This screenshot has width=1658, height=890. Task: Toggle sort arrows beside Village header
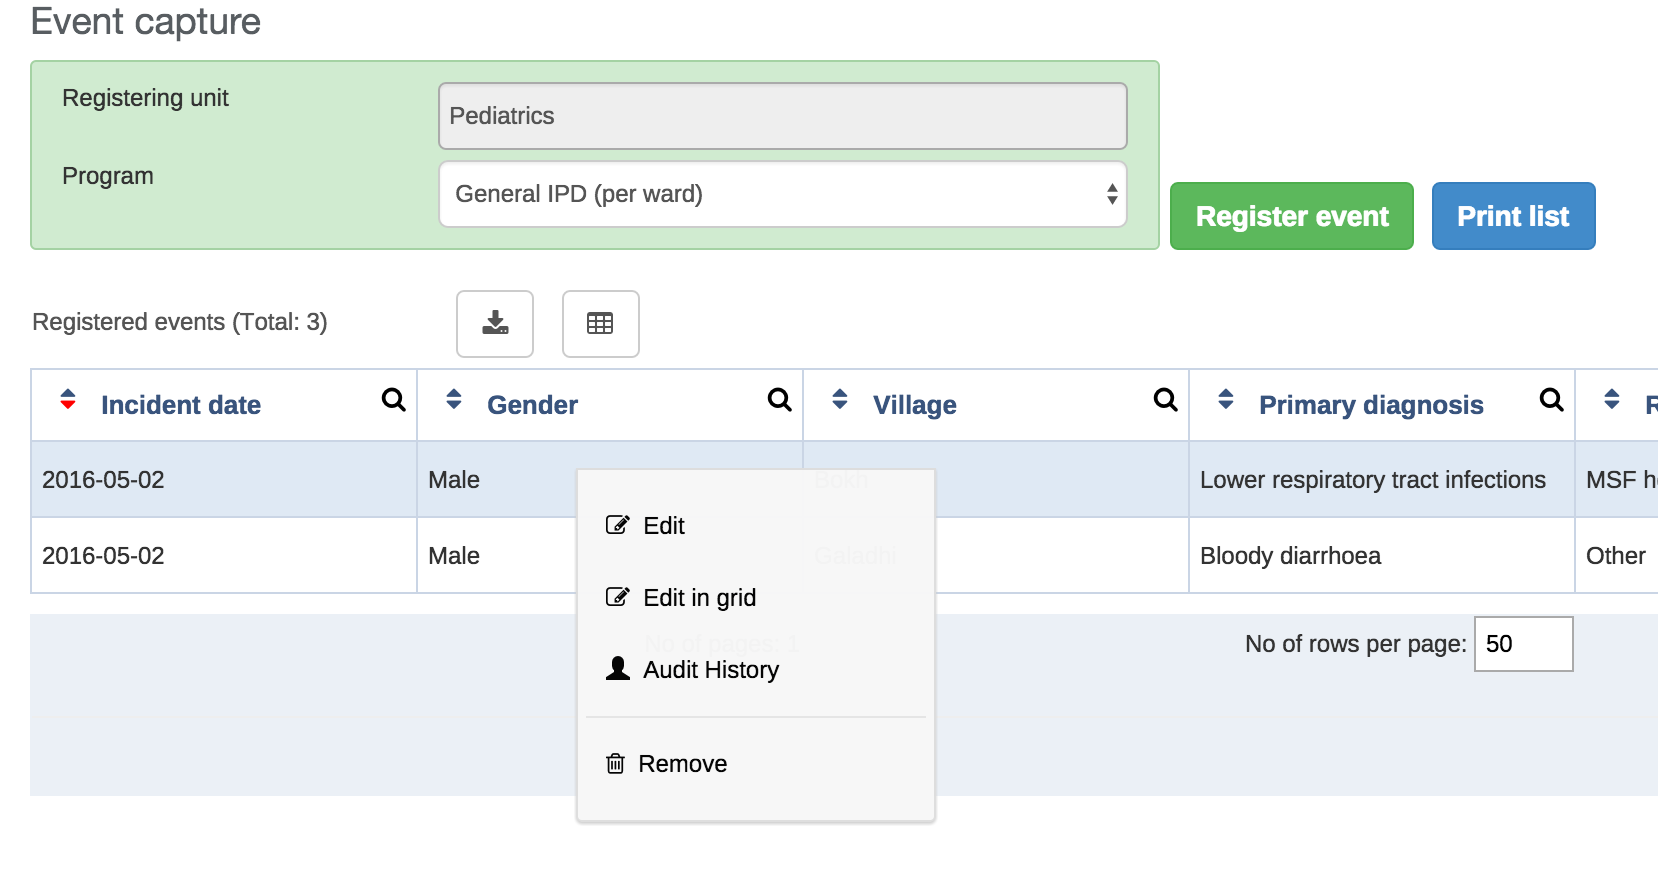click(840, 400)
